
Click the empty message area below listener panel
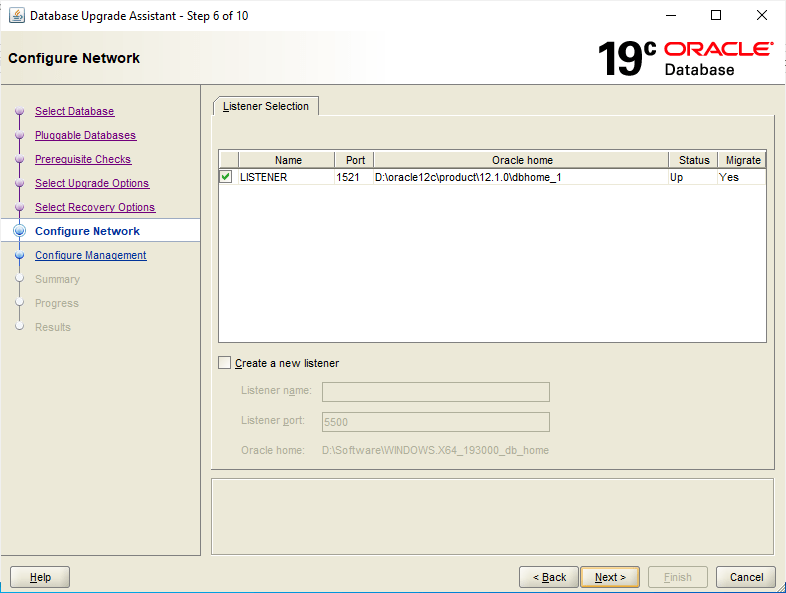pyautogui.click(x=492, y=516)
